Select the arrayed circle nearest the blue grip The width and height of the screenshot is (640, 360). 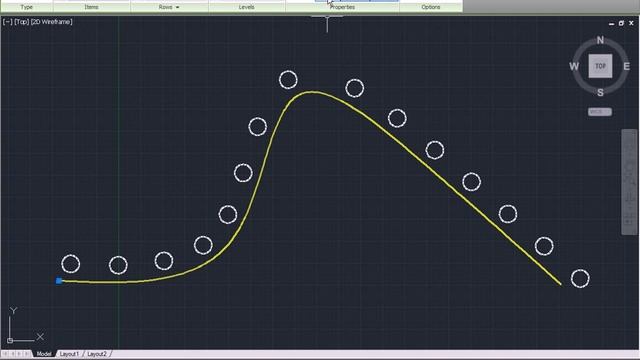tap(71, 264)
